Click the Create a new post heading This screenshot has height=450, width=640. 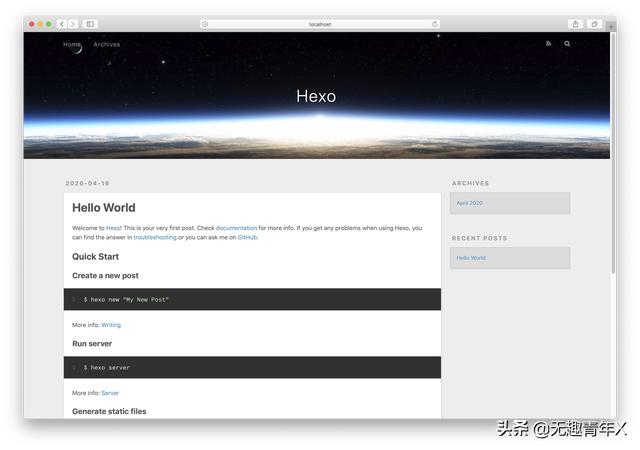pos(105,276)
